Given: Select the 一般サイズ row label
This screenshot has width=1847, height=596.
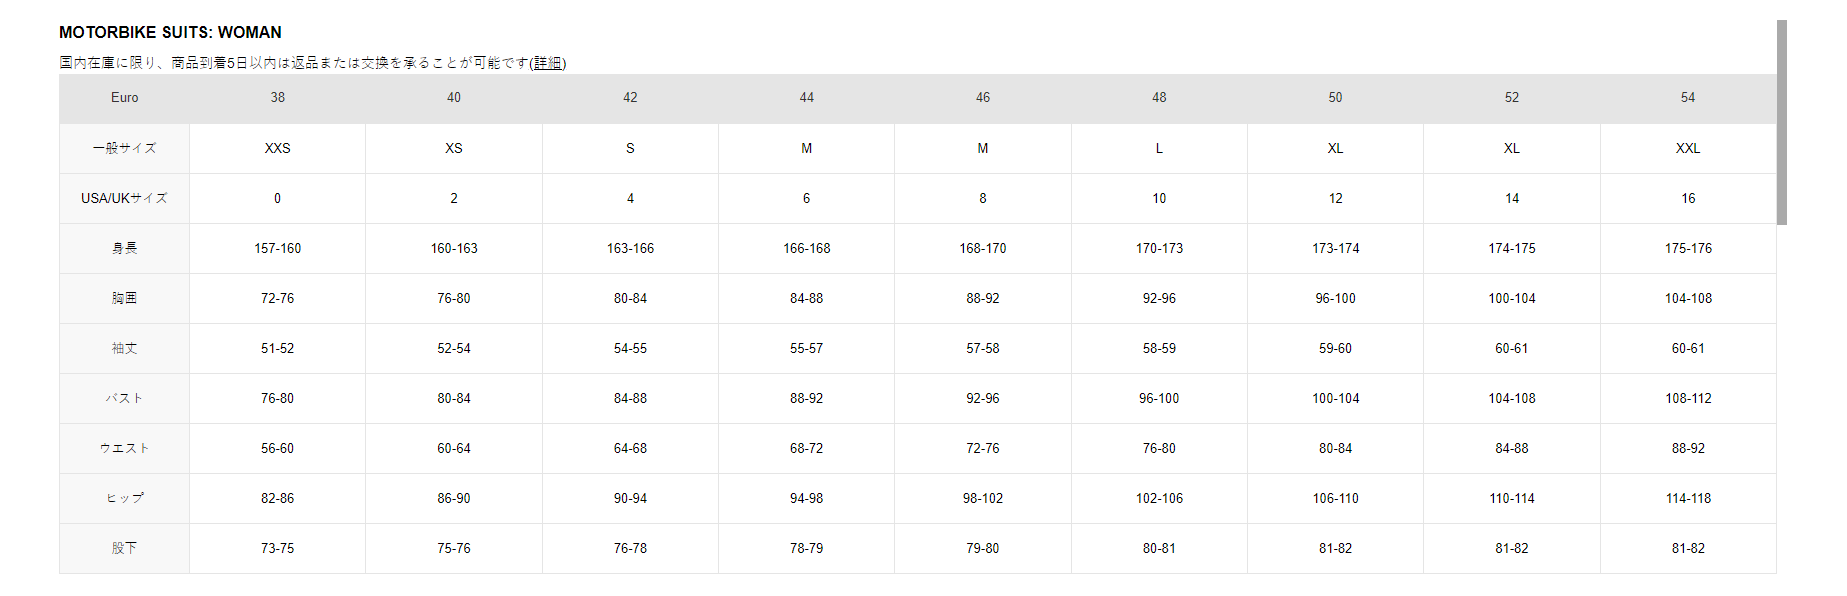Looking at the screenshot, I should pyautogui.click(x=124, y=148).
